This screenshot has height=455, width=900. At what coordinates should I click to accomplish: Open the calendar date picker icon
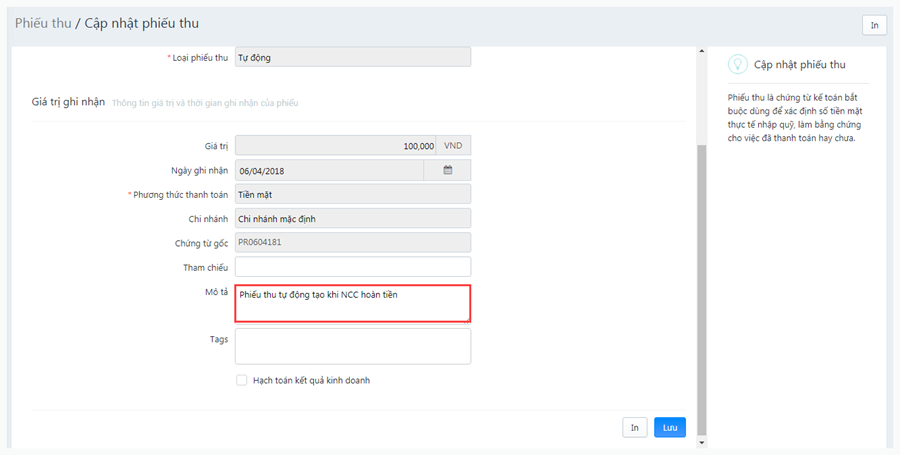coord(447,170)
